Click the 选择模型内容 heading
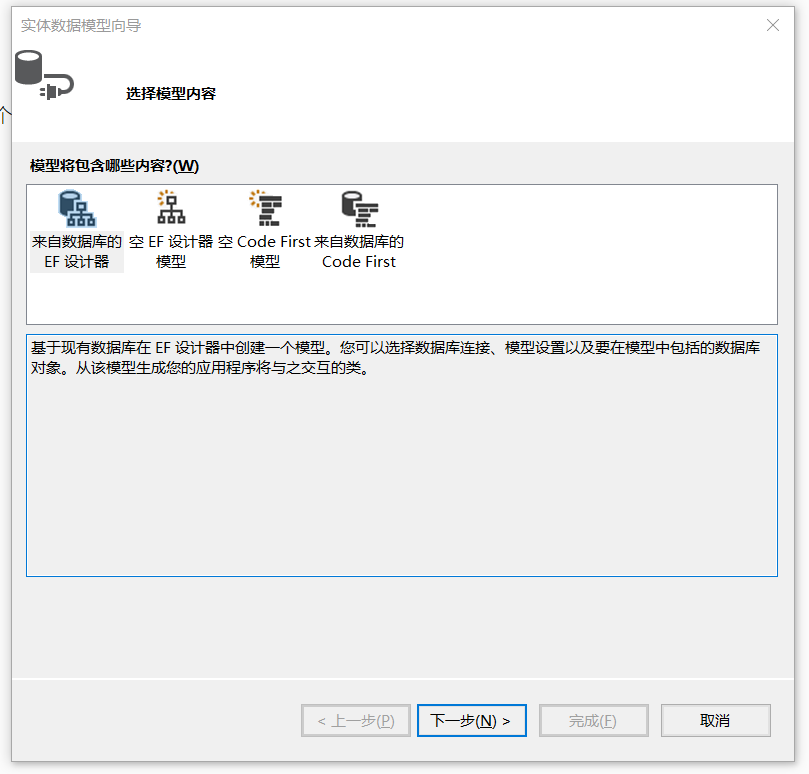 (171, 93)
